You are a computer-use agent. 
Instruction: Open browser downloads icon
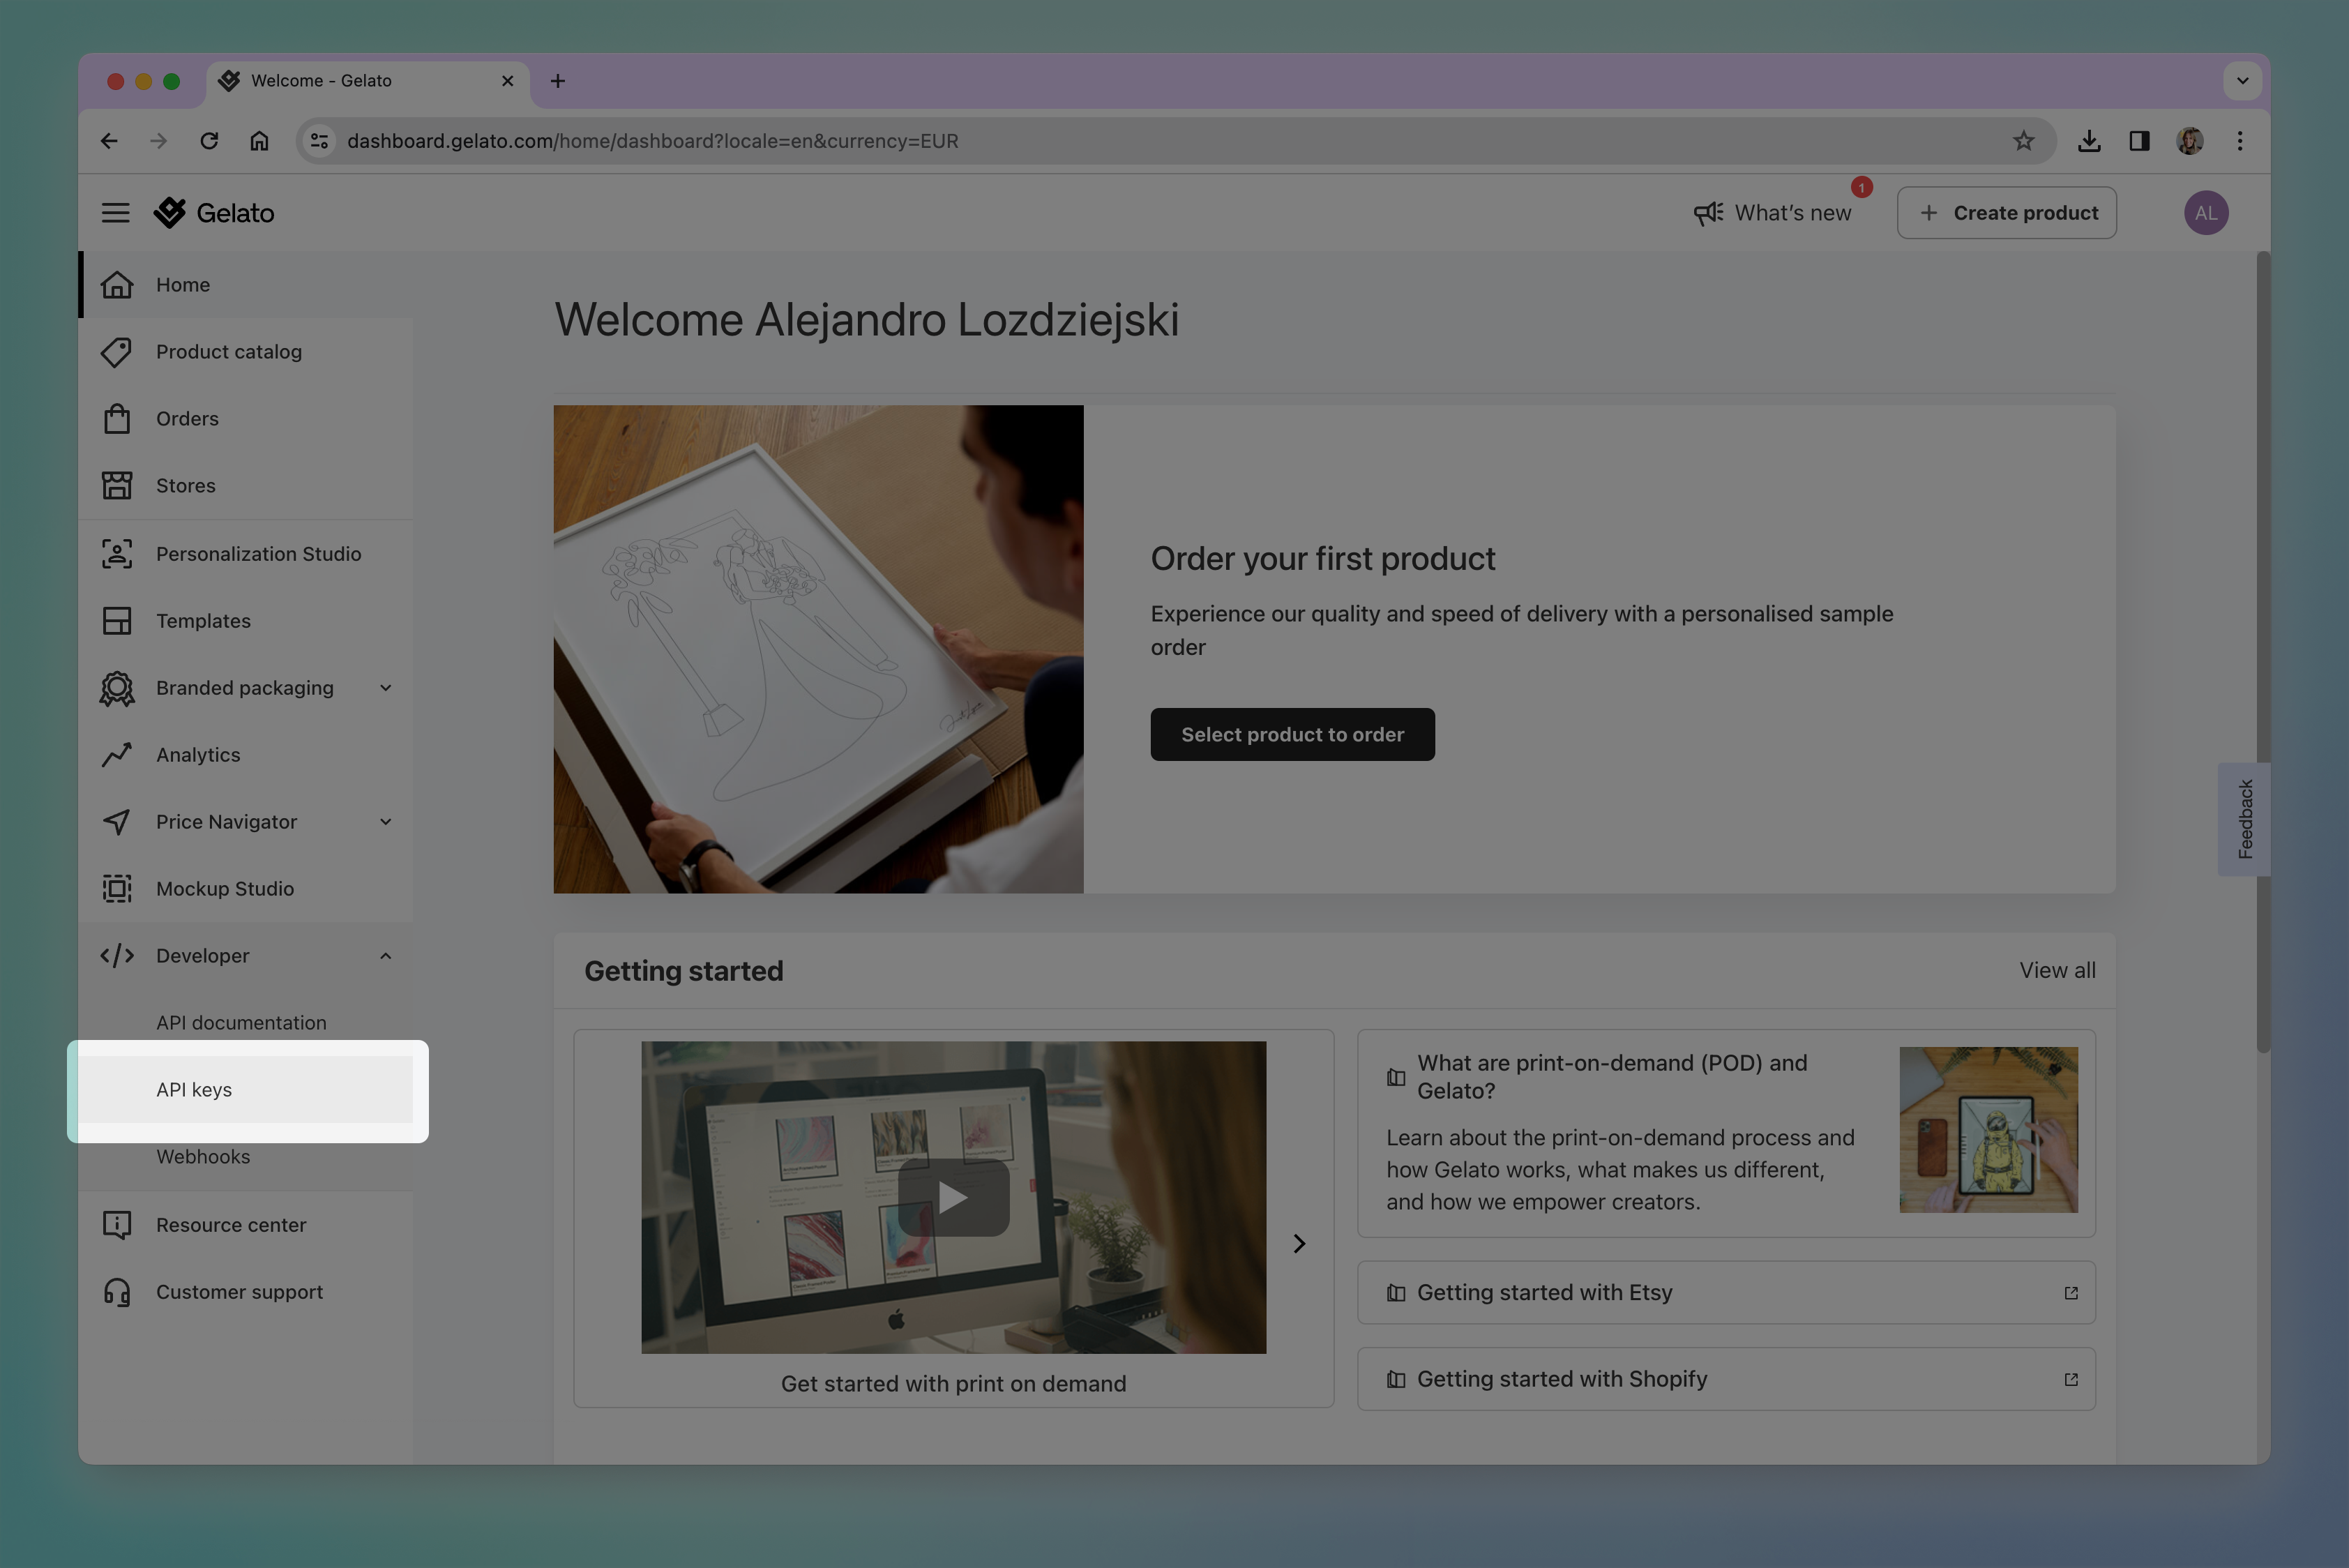point(2088,141)
